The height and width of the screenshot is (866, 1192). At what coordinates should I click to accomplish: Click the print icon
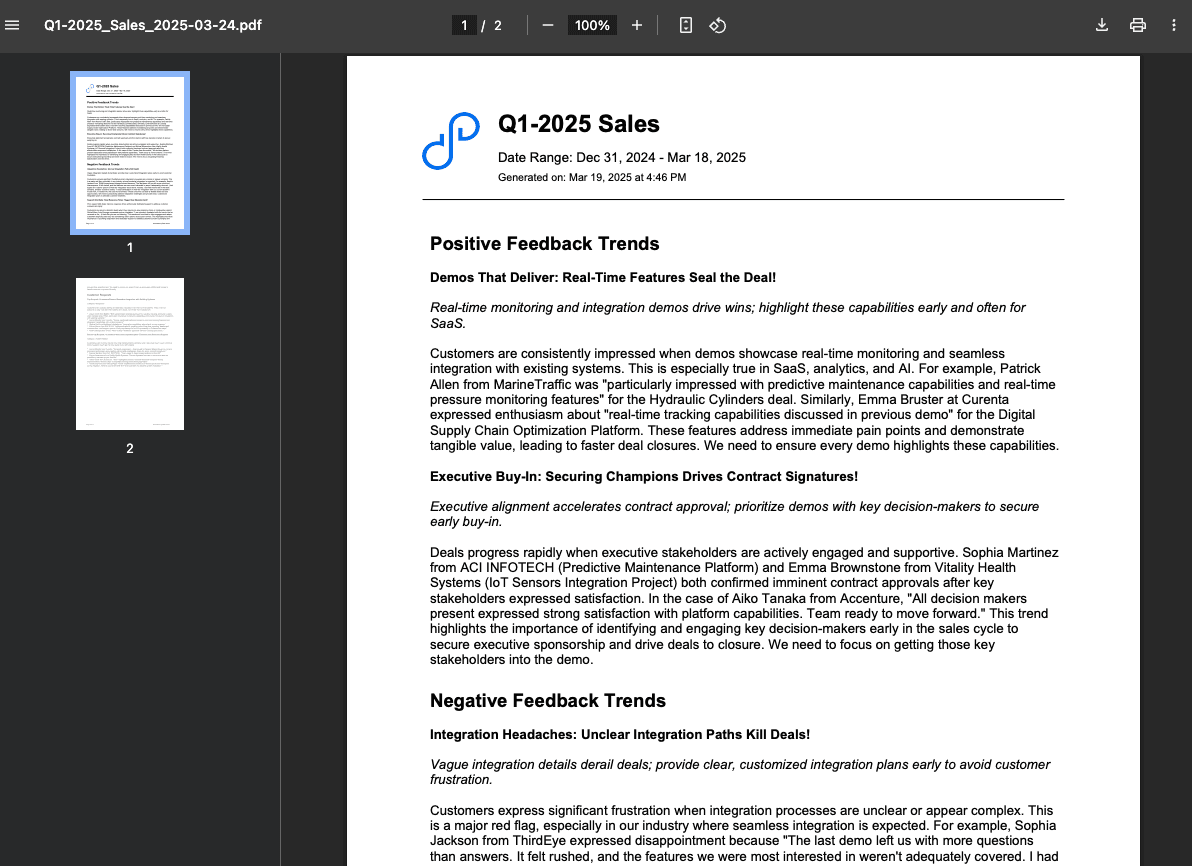point(1138,25)
